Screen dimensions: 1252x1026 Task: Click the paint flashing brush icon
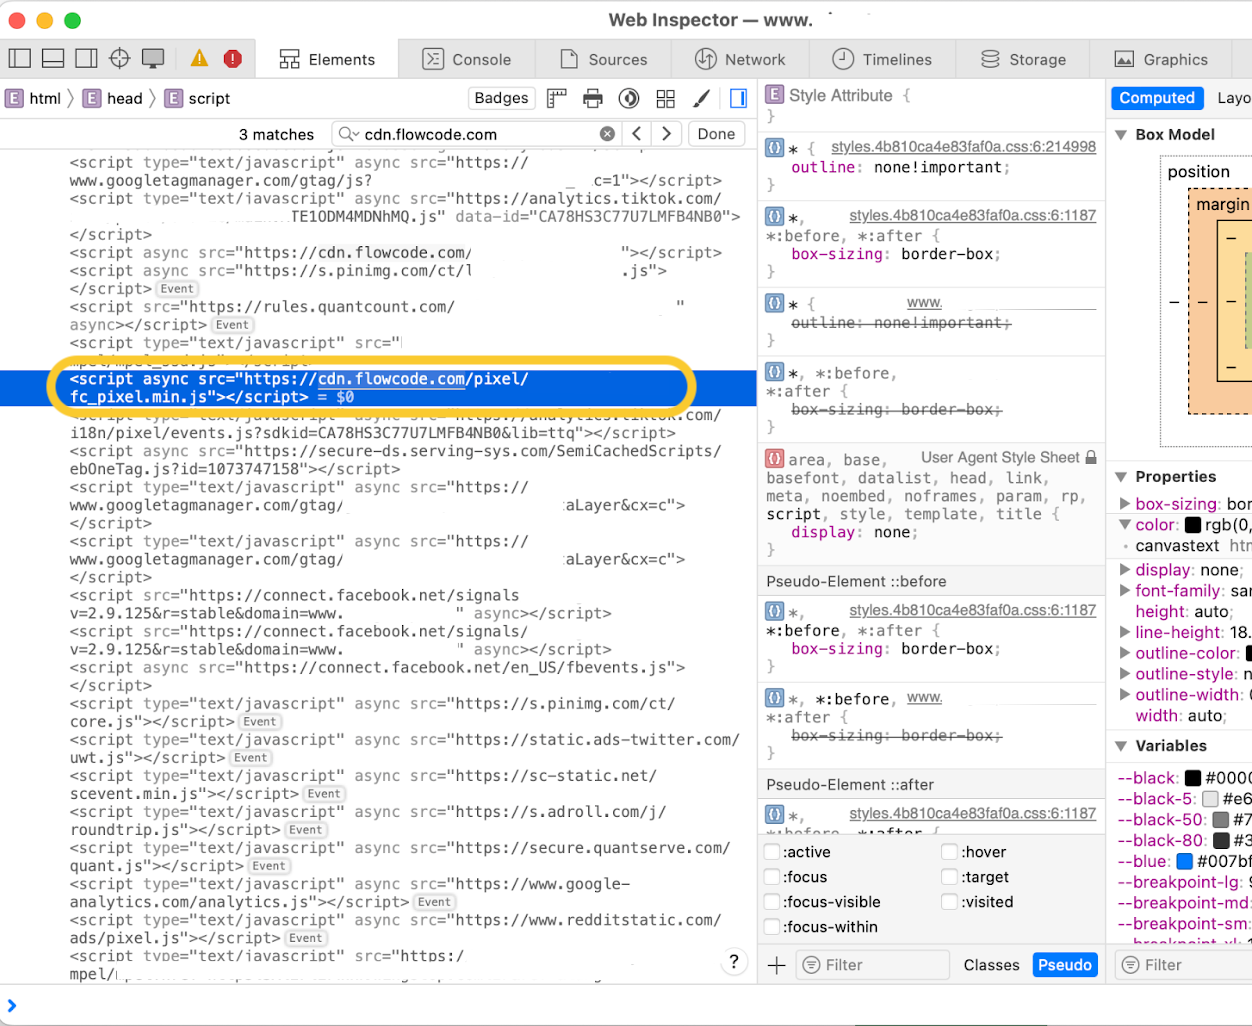pyautogui.click(x=701, y=97)
